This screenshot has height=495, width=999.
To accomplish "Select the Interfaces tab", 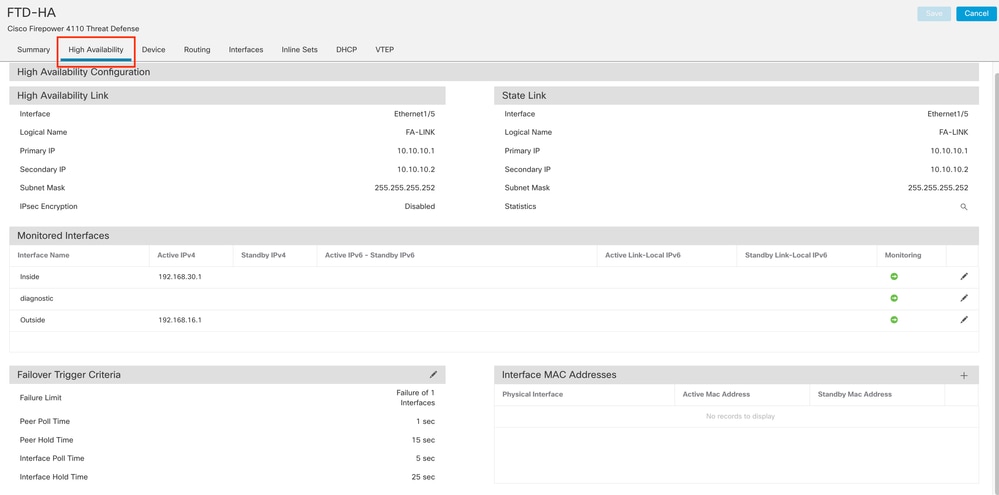I will pyautogui.click(x=246, y=49).
